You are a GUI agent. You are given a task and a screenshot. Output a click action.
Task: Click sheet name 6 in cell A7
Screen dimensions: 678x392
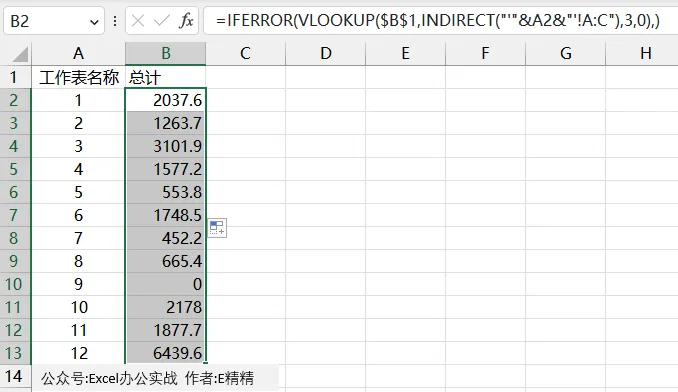[78, 215]
